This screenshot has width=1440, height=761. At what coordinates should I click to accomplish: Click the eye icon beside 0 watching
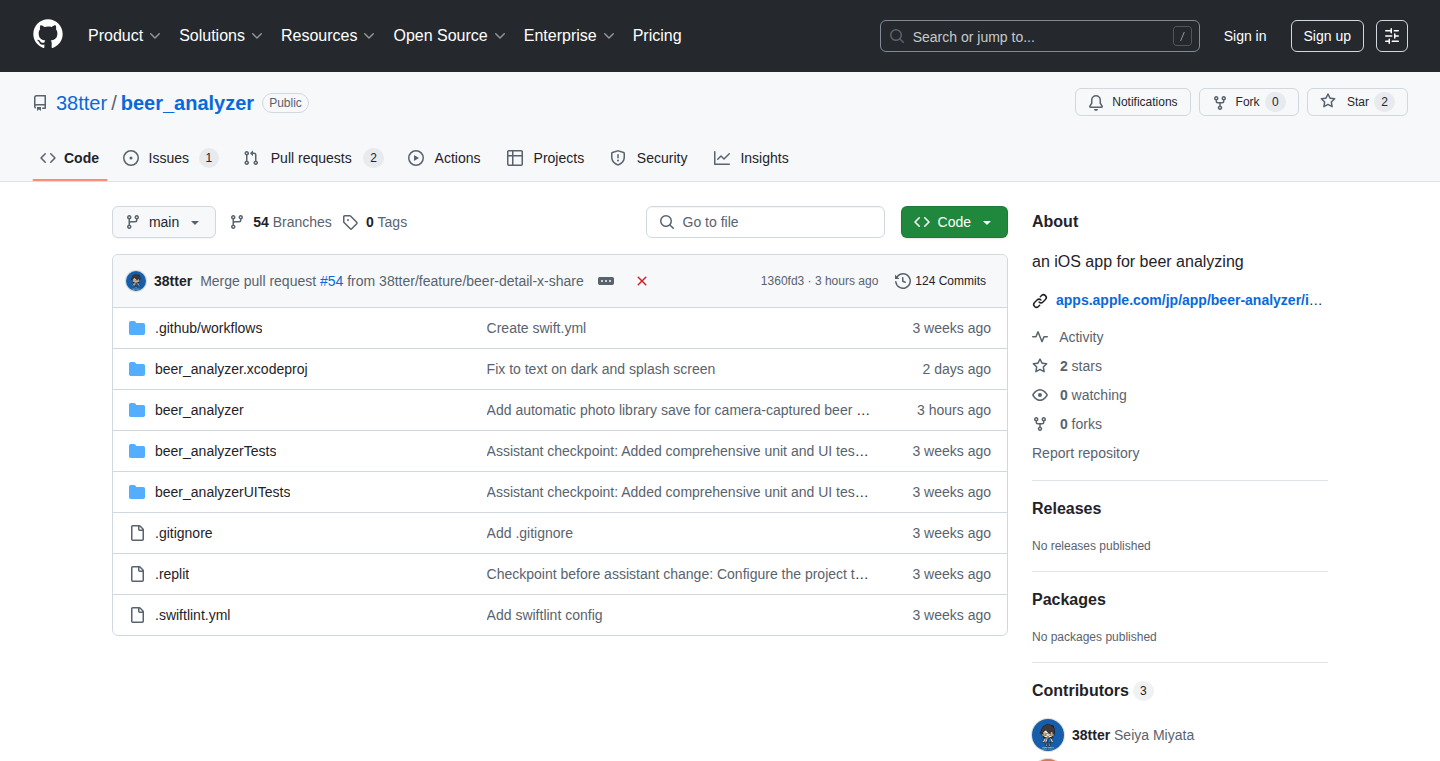pyautogui.click(x=1040, y=395)
